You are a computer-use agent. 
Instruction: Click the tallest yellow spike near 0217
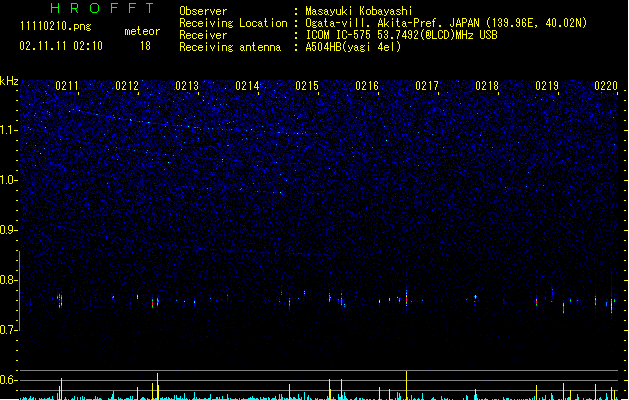406,385
